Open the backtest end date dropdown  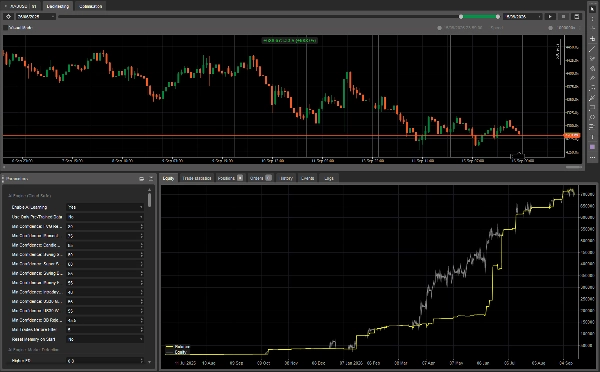click(x=522, y=16)
